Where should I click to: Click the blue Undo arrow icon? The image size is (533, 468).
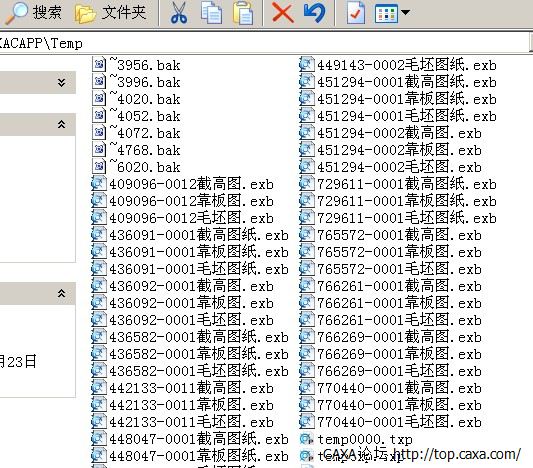[x=314, y=13]
